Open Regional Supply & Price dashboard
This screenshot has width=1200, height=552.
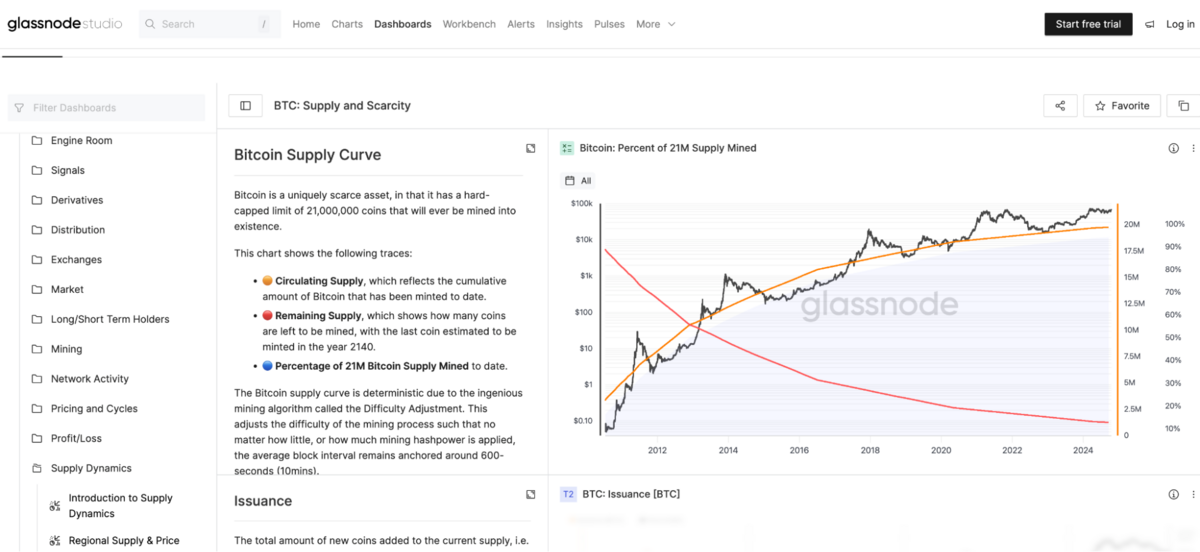(x=124, y=541)
